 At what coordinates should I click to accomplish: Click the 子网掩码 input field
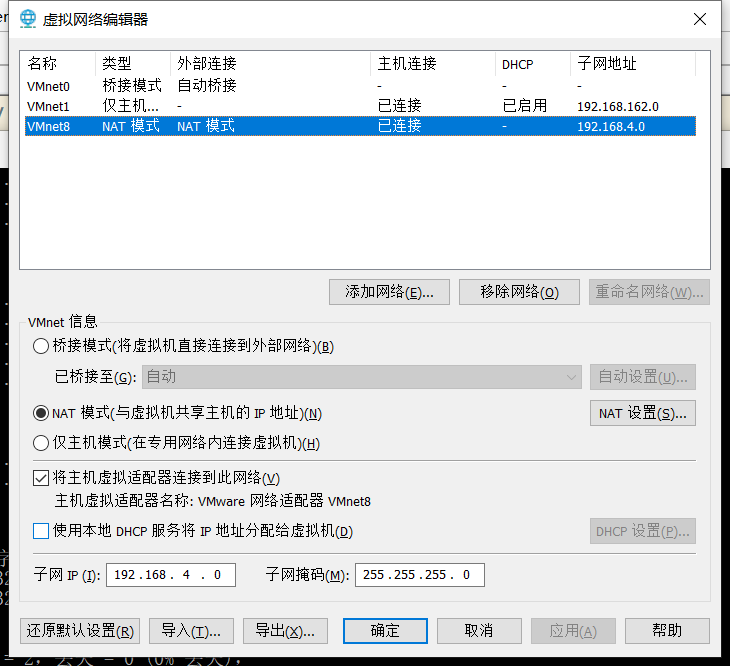[x=419, y=575]
